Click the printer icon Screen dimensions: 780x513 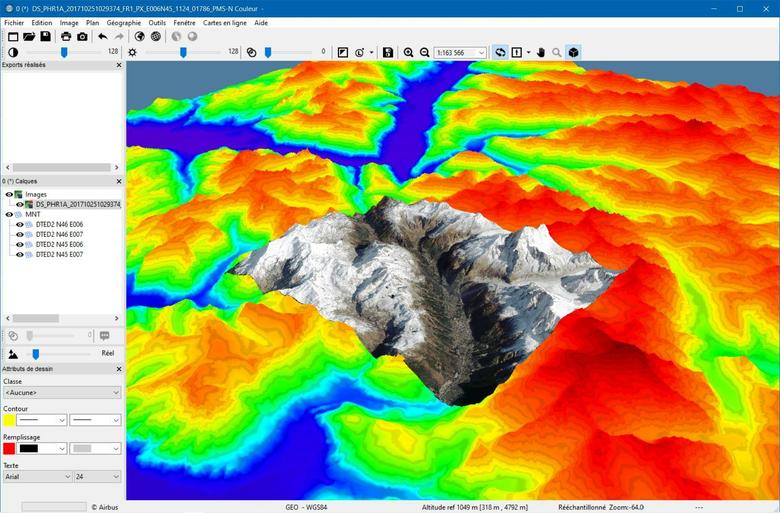point(66,36)
